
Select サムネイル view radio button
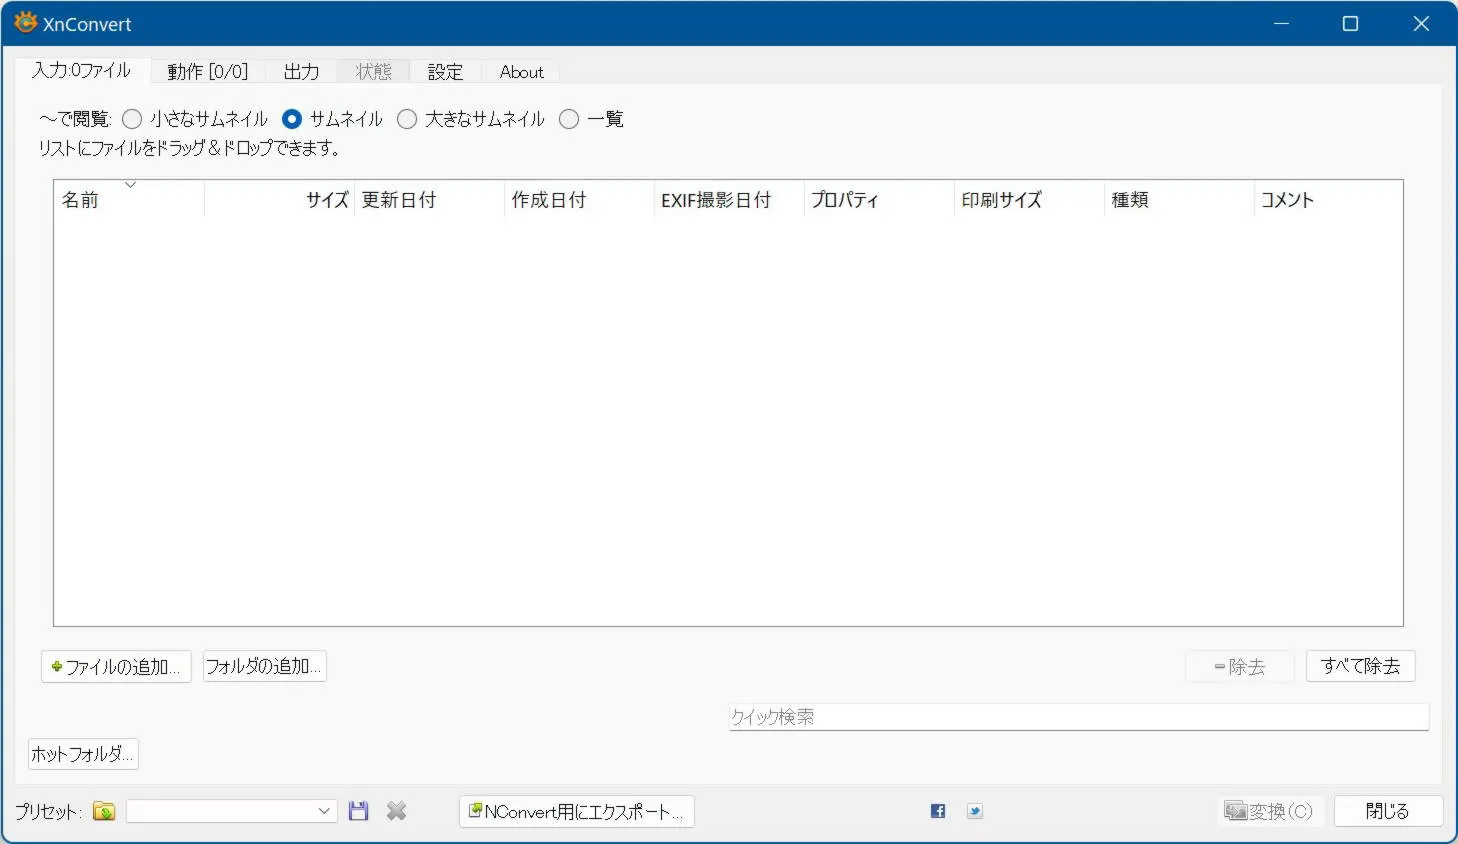(x=292, y=119)
